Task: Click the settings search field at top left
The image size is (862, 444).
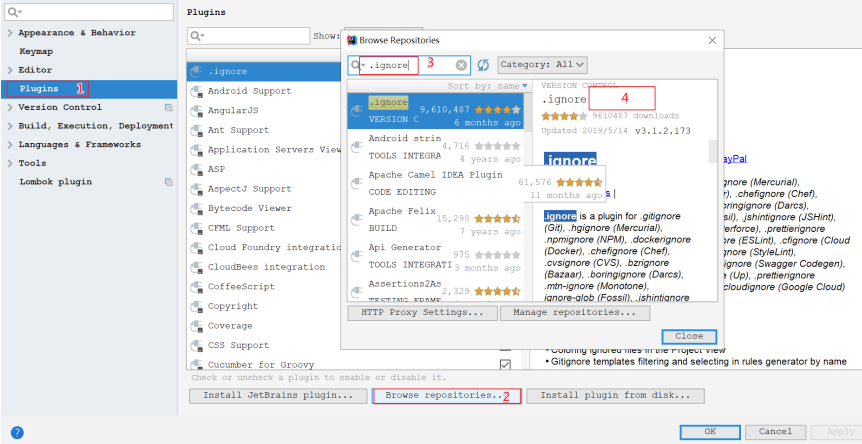Action: coord(90,12)
